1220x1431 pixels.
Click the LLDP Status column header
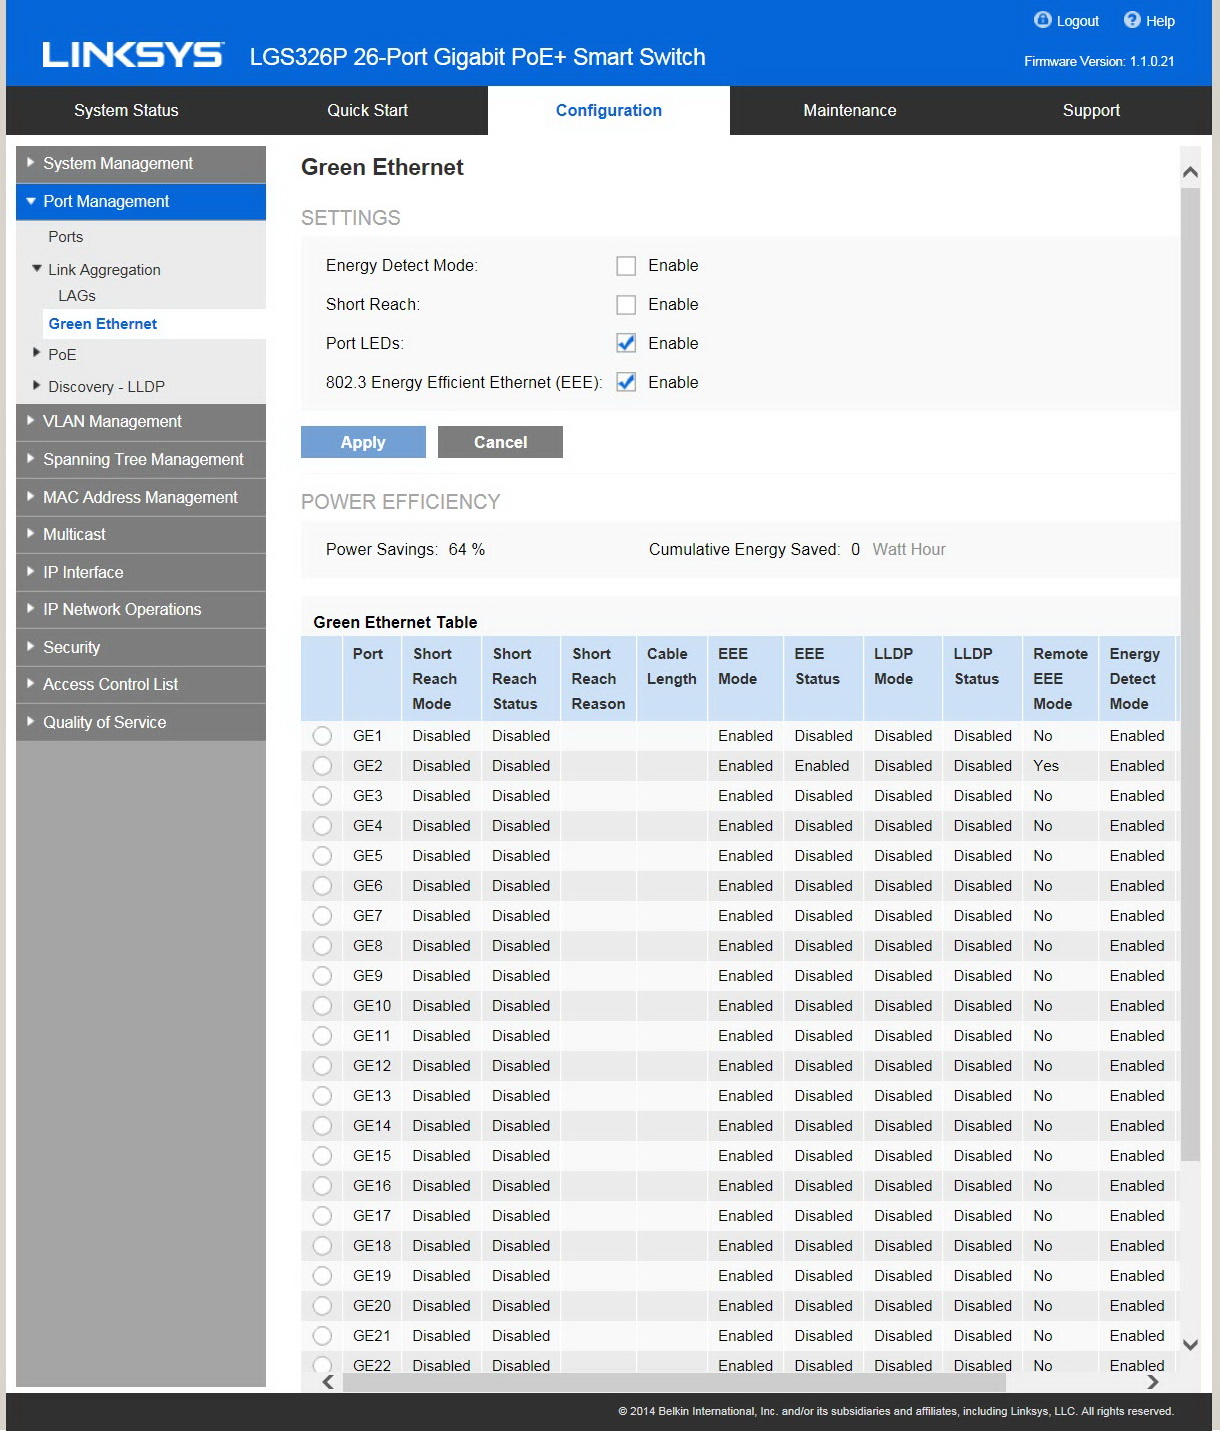982,679
